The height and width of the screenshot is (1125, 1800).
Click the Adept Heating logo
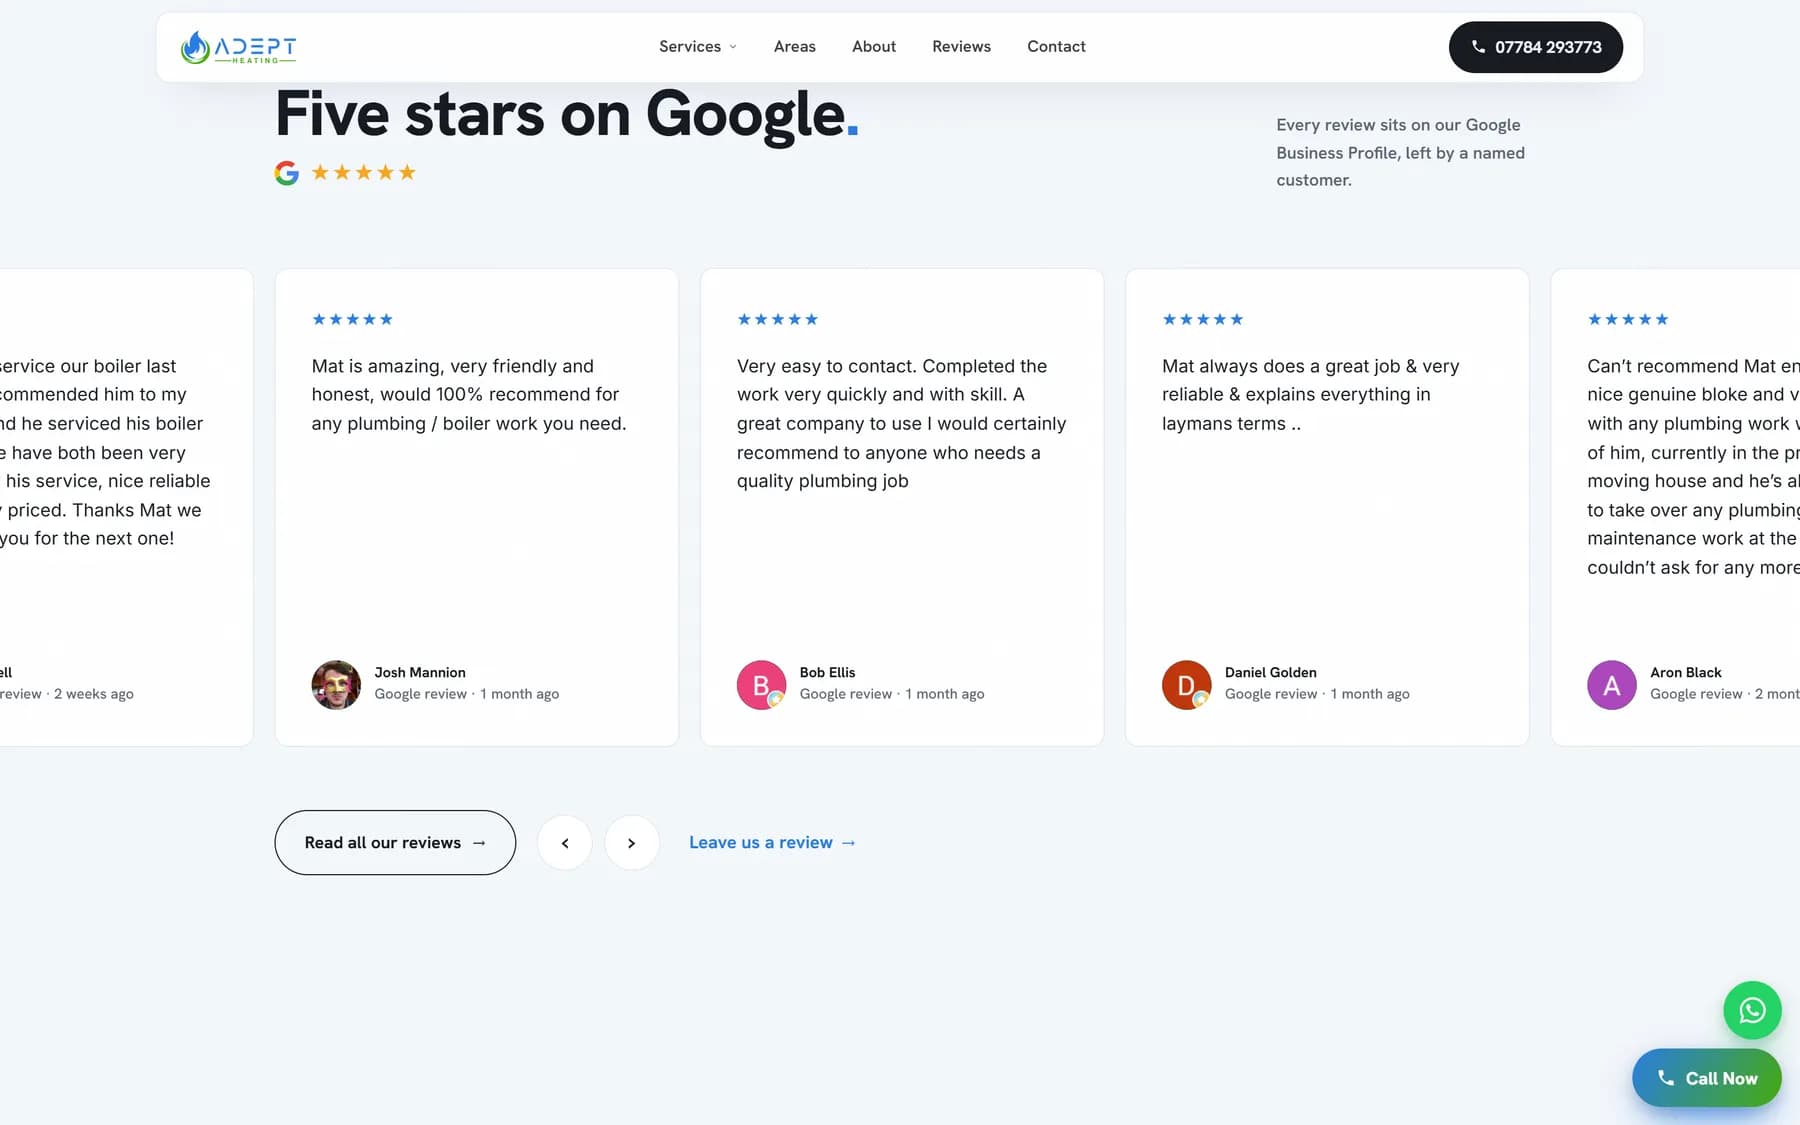point(238,47)
